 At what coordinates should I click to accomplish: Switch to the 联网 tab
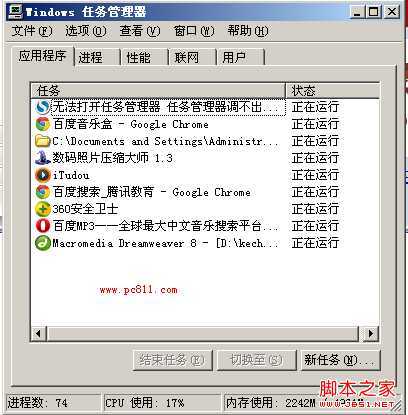tap(193, 57)
